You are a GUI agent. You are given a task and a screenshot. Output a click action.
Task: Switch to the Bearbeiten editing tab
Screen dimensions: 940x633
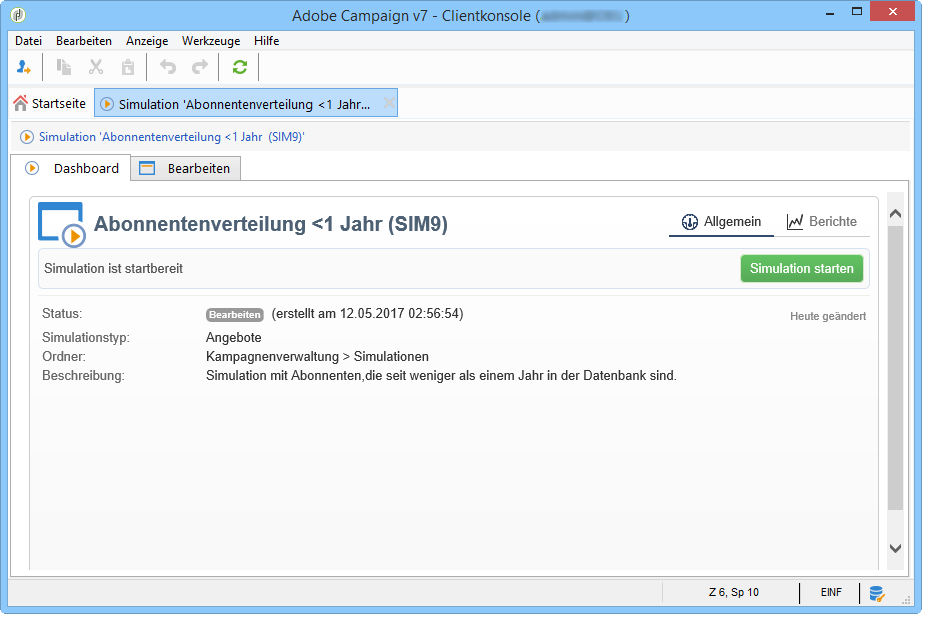(x=186, y=168)
